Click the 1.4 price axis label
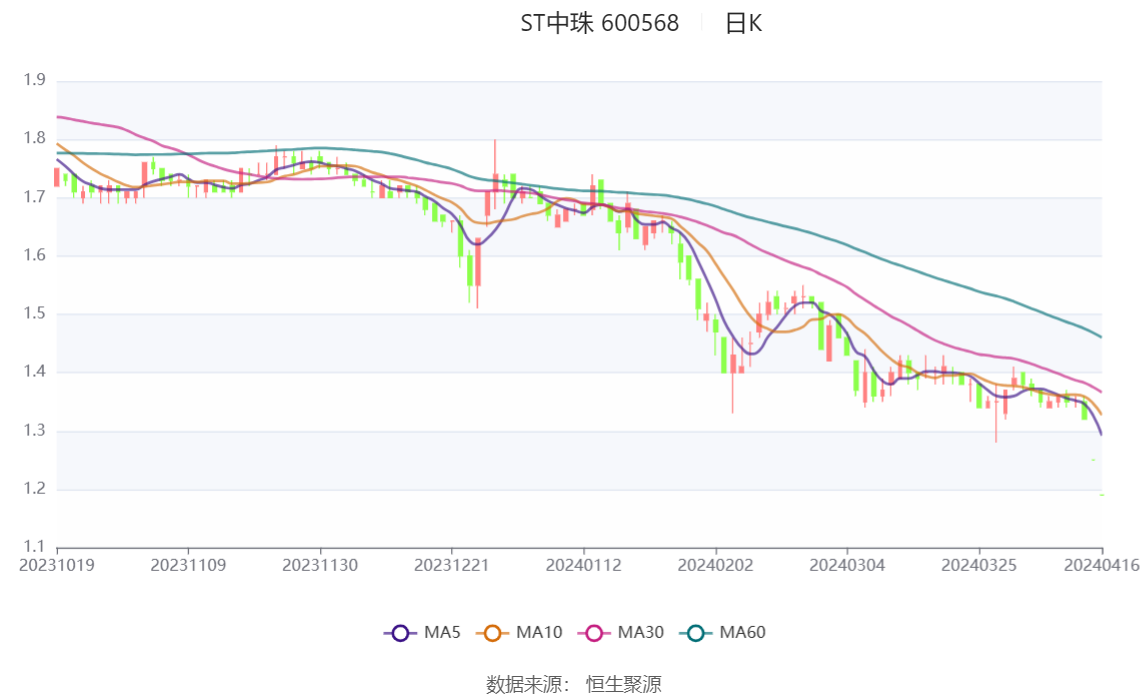The image size is (1148, 699). pyautogui.click(x=34, y=372)
